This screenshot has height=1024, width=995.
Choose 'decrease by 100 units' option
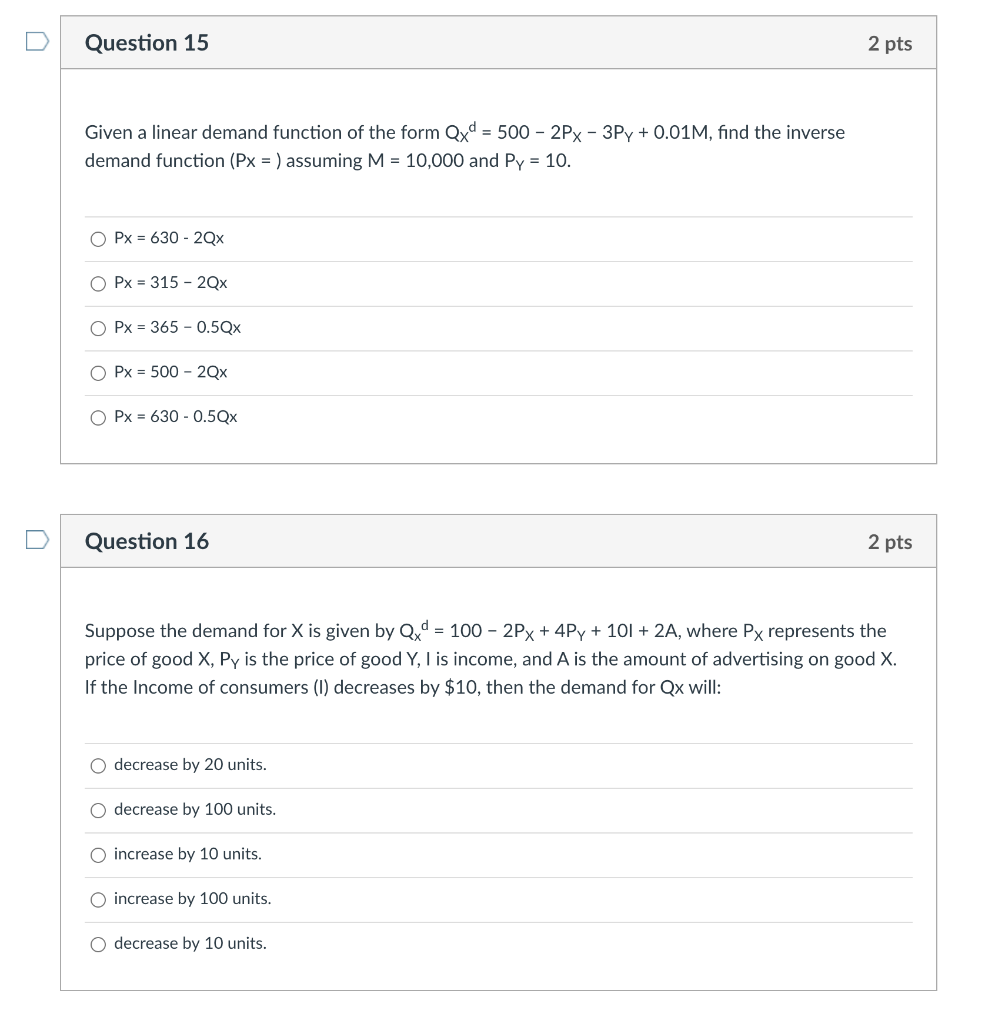click(x=98, y=810)
